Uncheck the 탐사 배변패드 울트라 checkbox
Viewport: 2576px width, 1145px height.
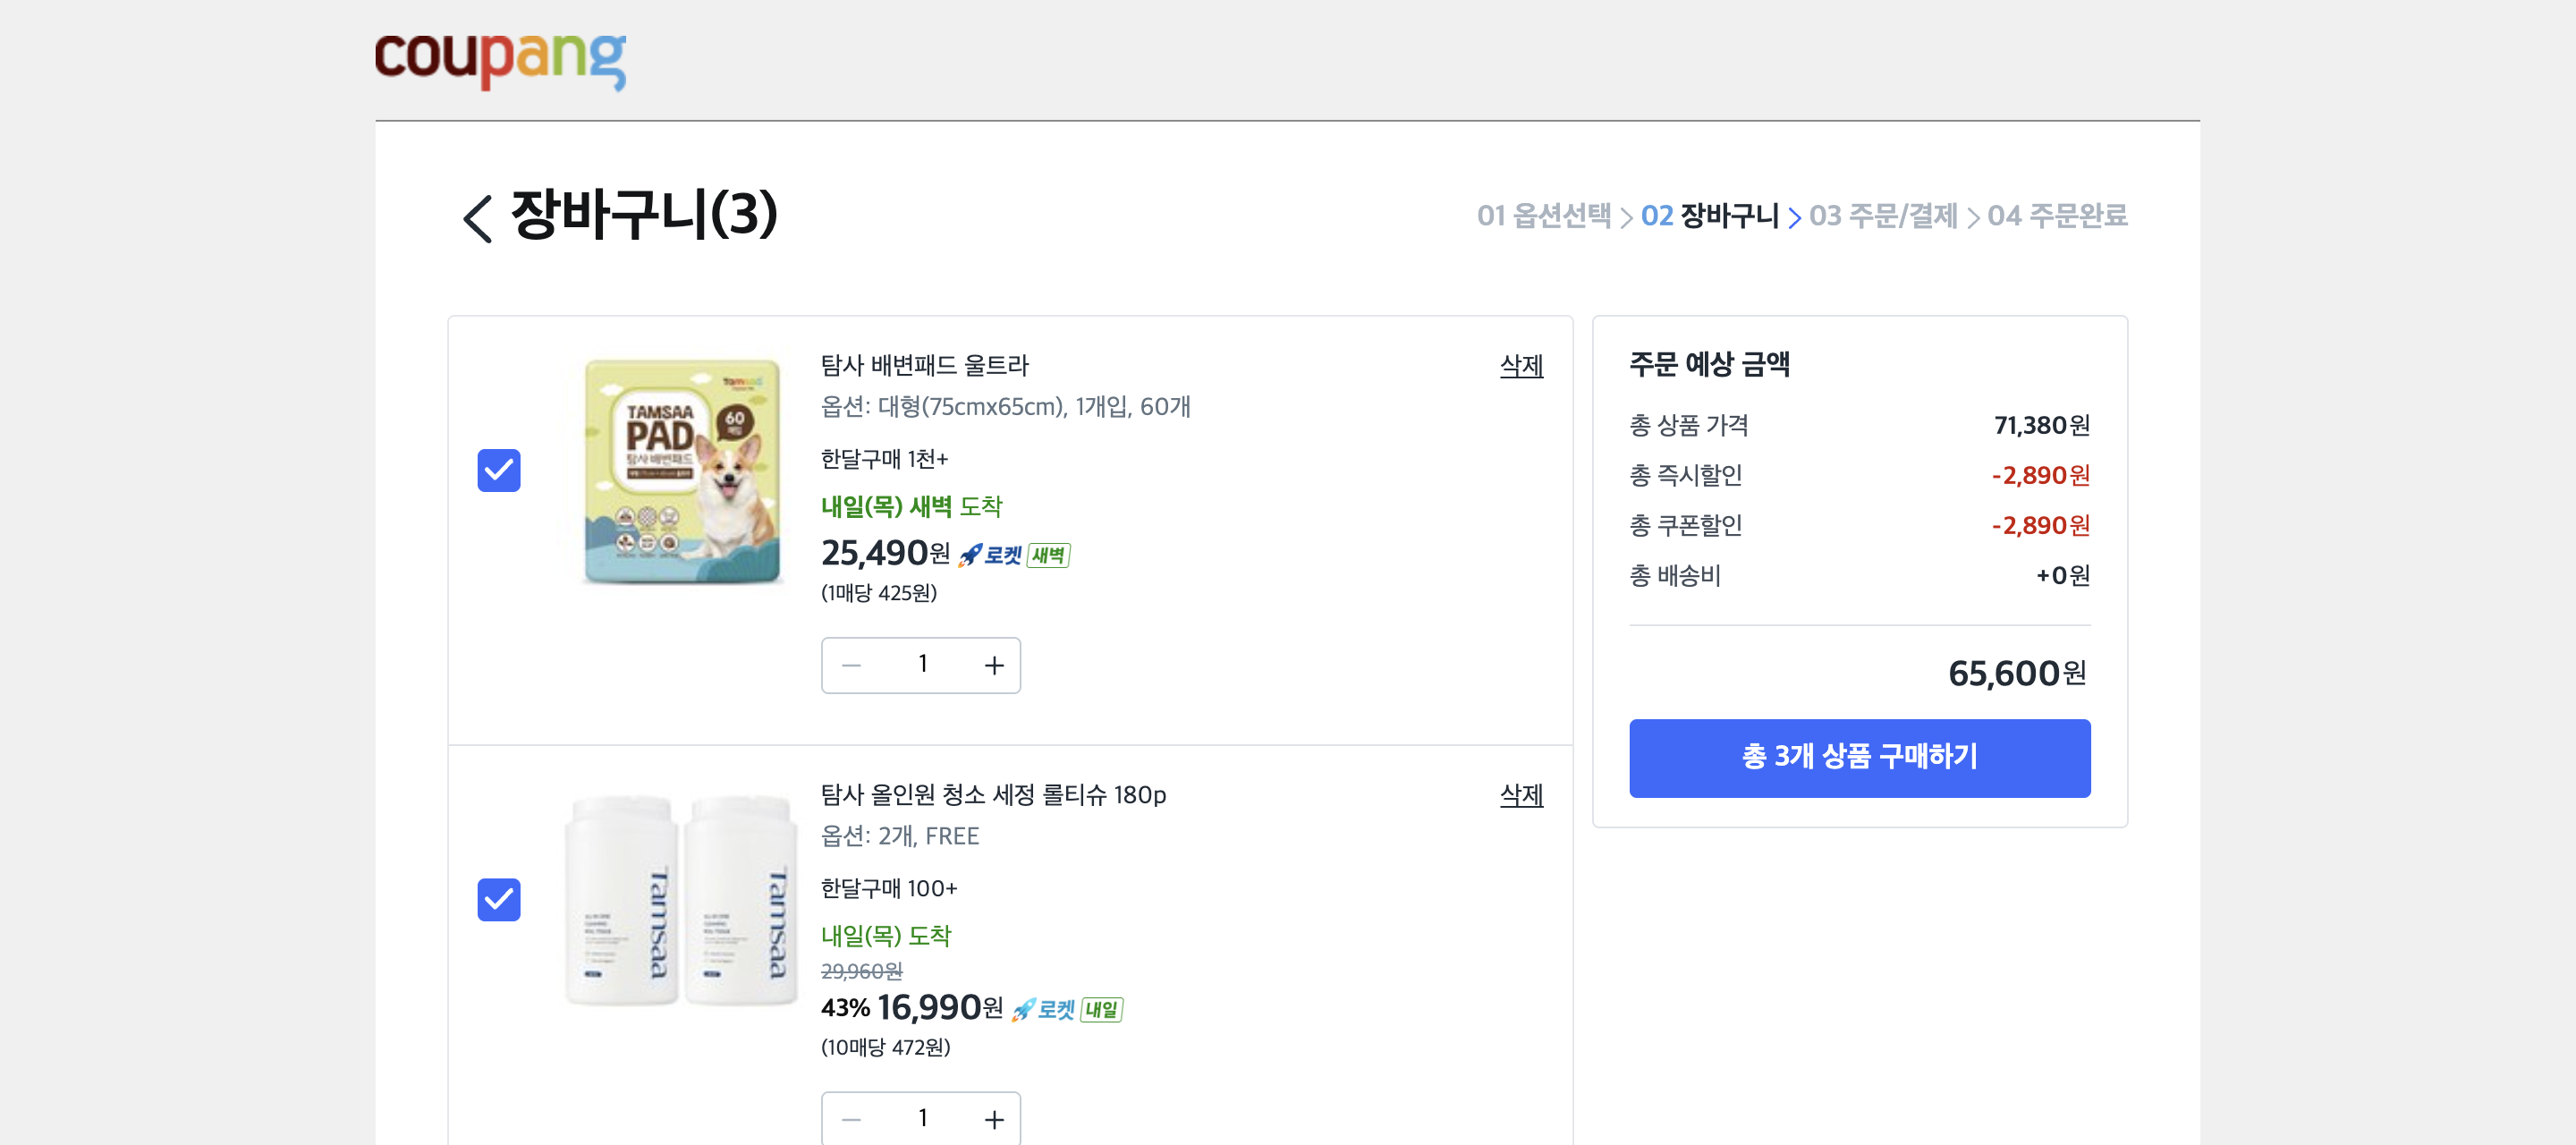499,470
